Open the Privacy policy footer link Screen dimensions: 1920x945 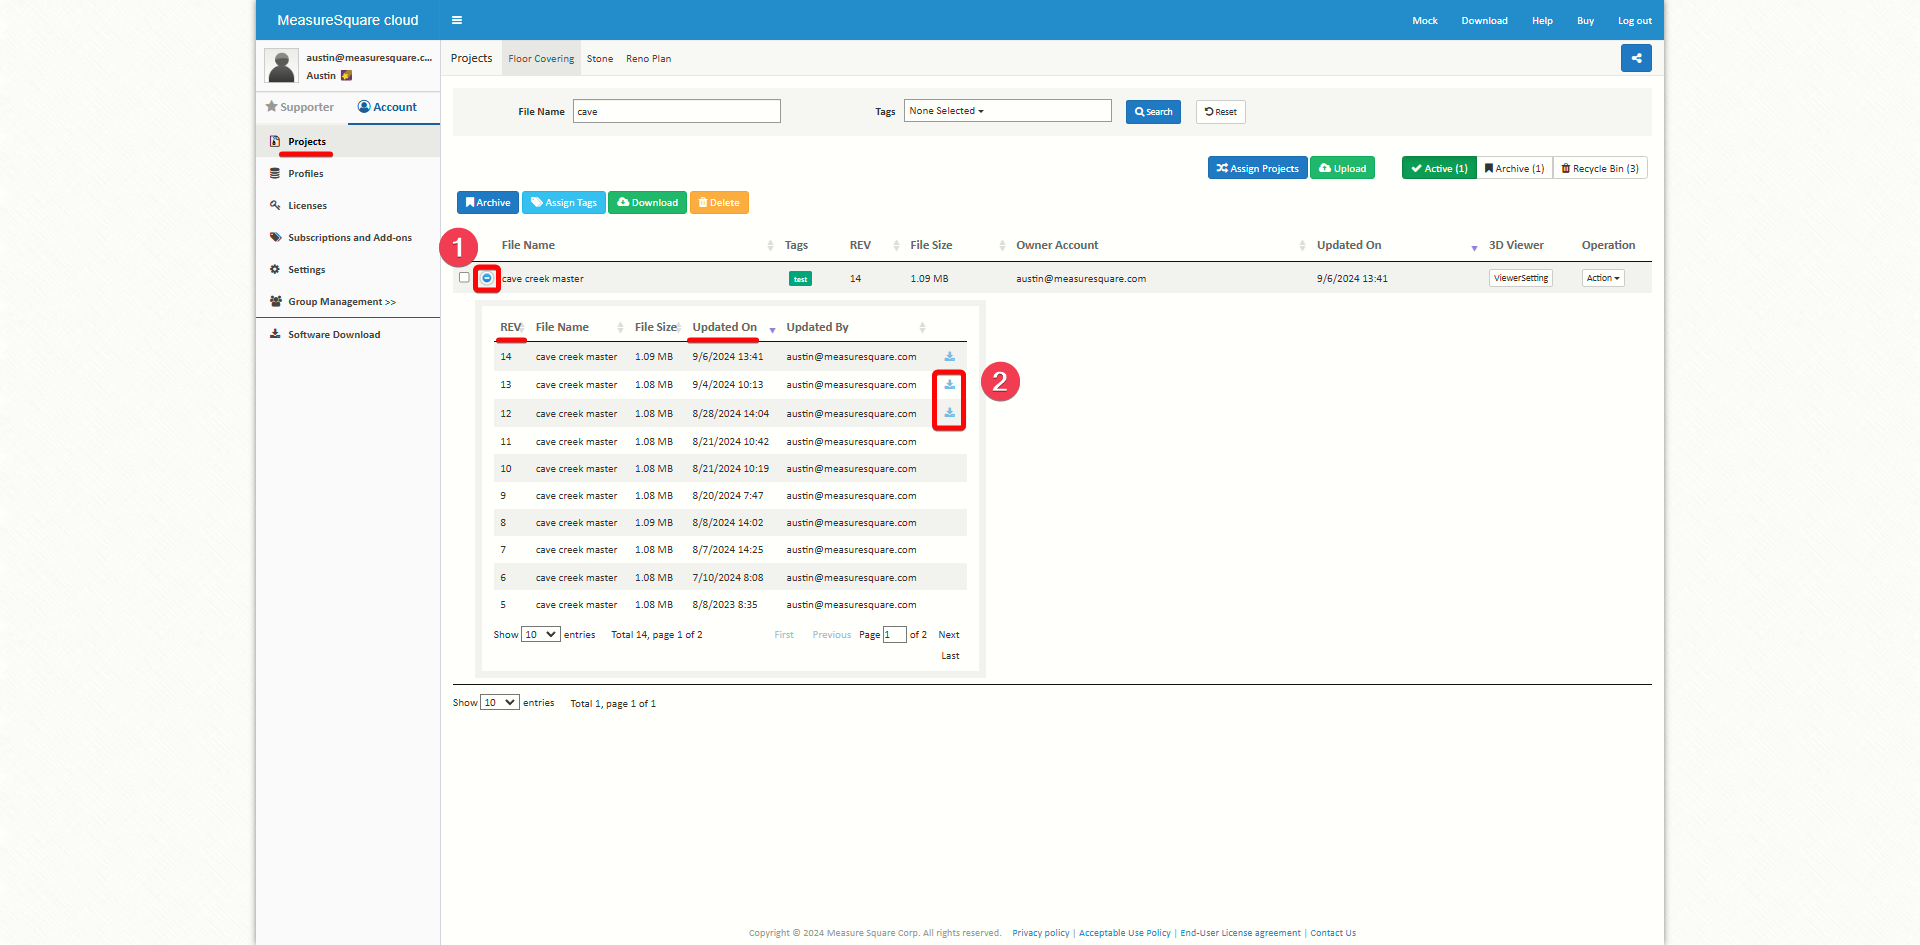click(x=1040, y=933)
